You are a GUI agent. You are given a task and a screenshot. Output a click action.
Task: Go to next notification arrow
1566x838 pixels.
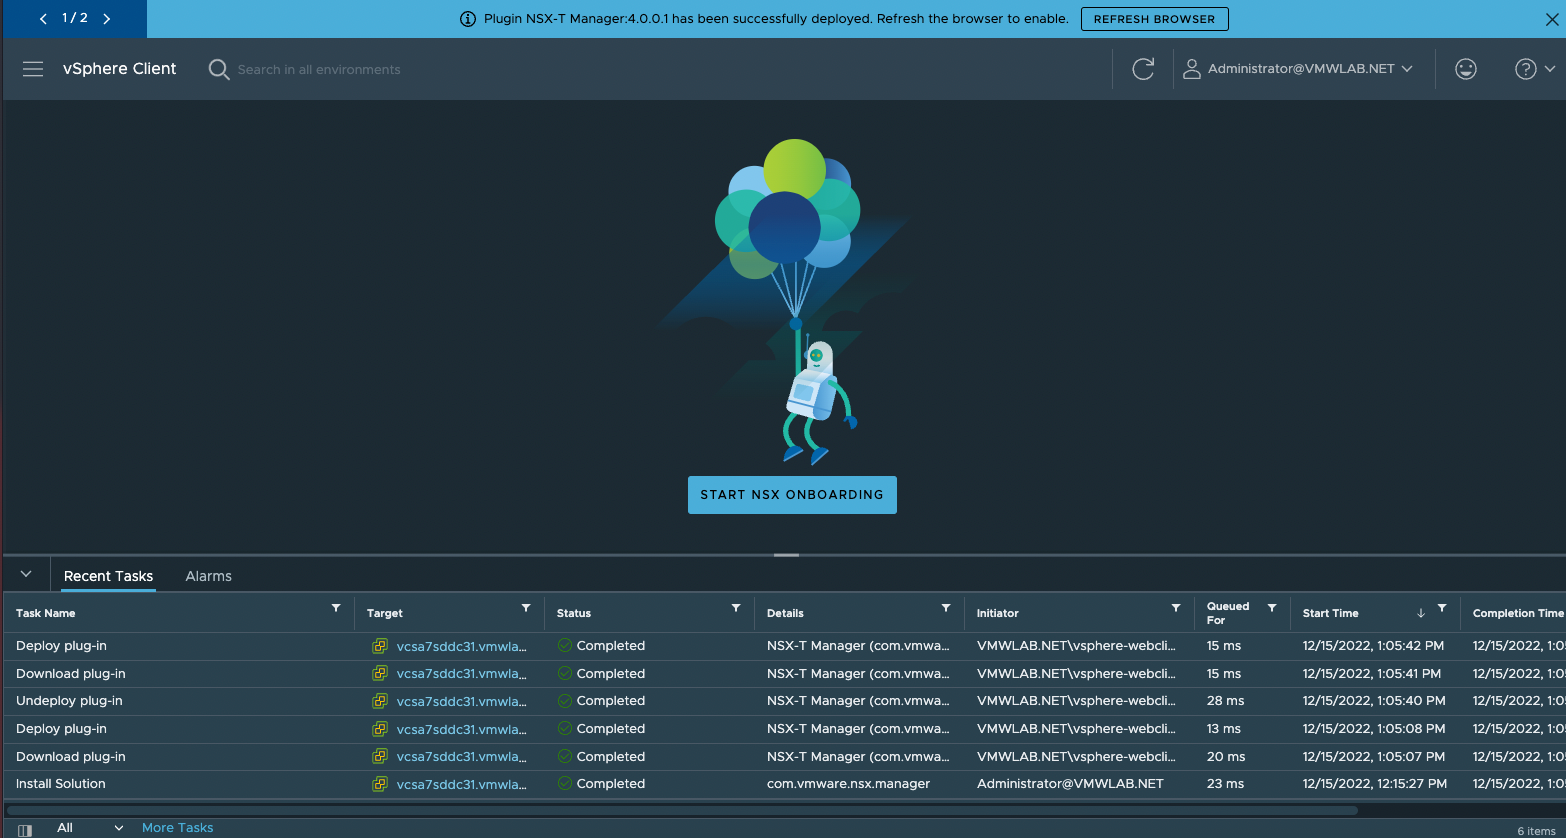pyautogui.click(x=107, y=19)
